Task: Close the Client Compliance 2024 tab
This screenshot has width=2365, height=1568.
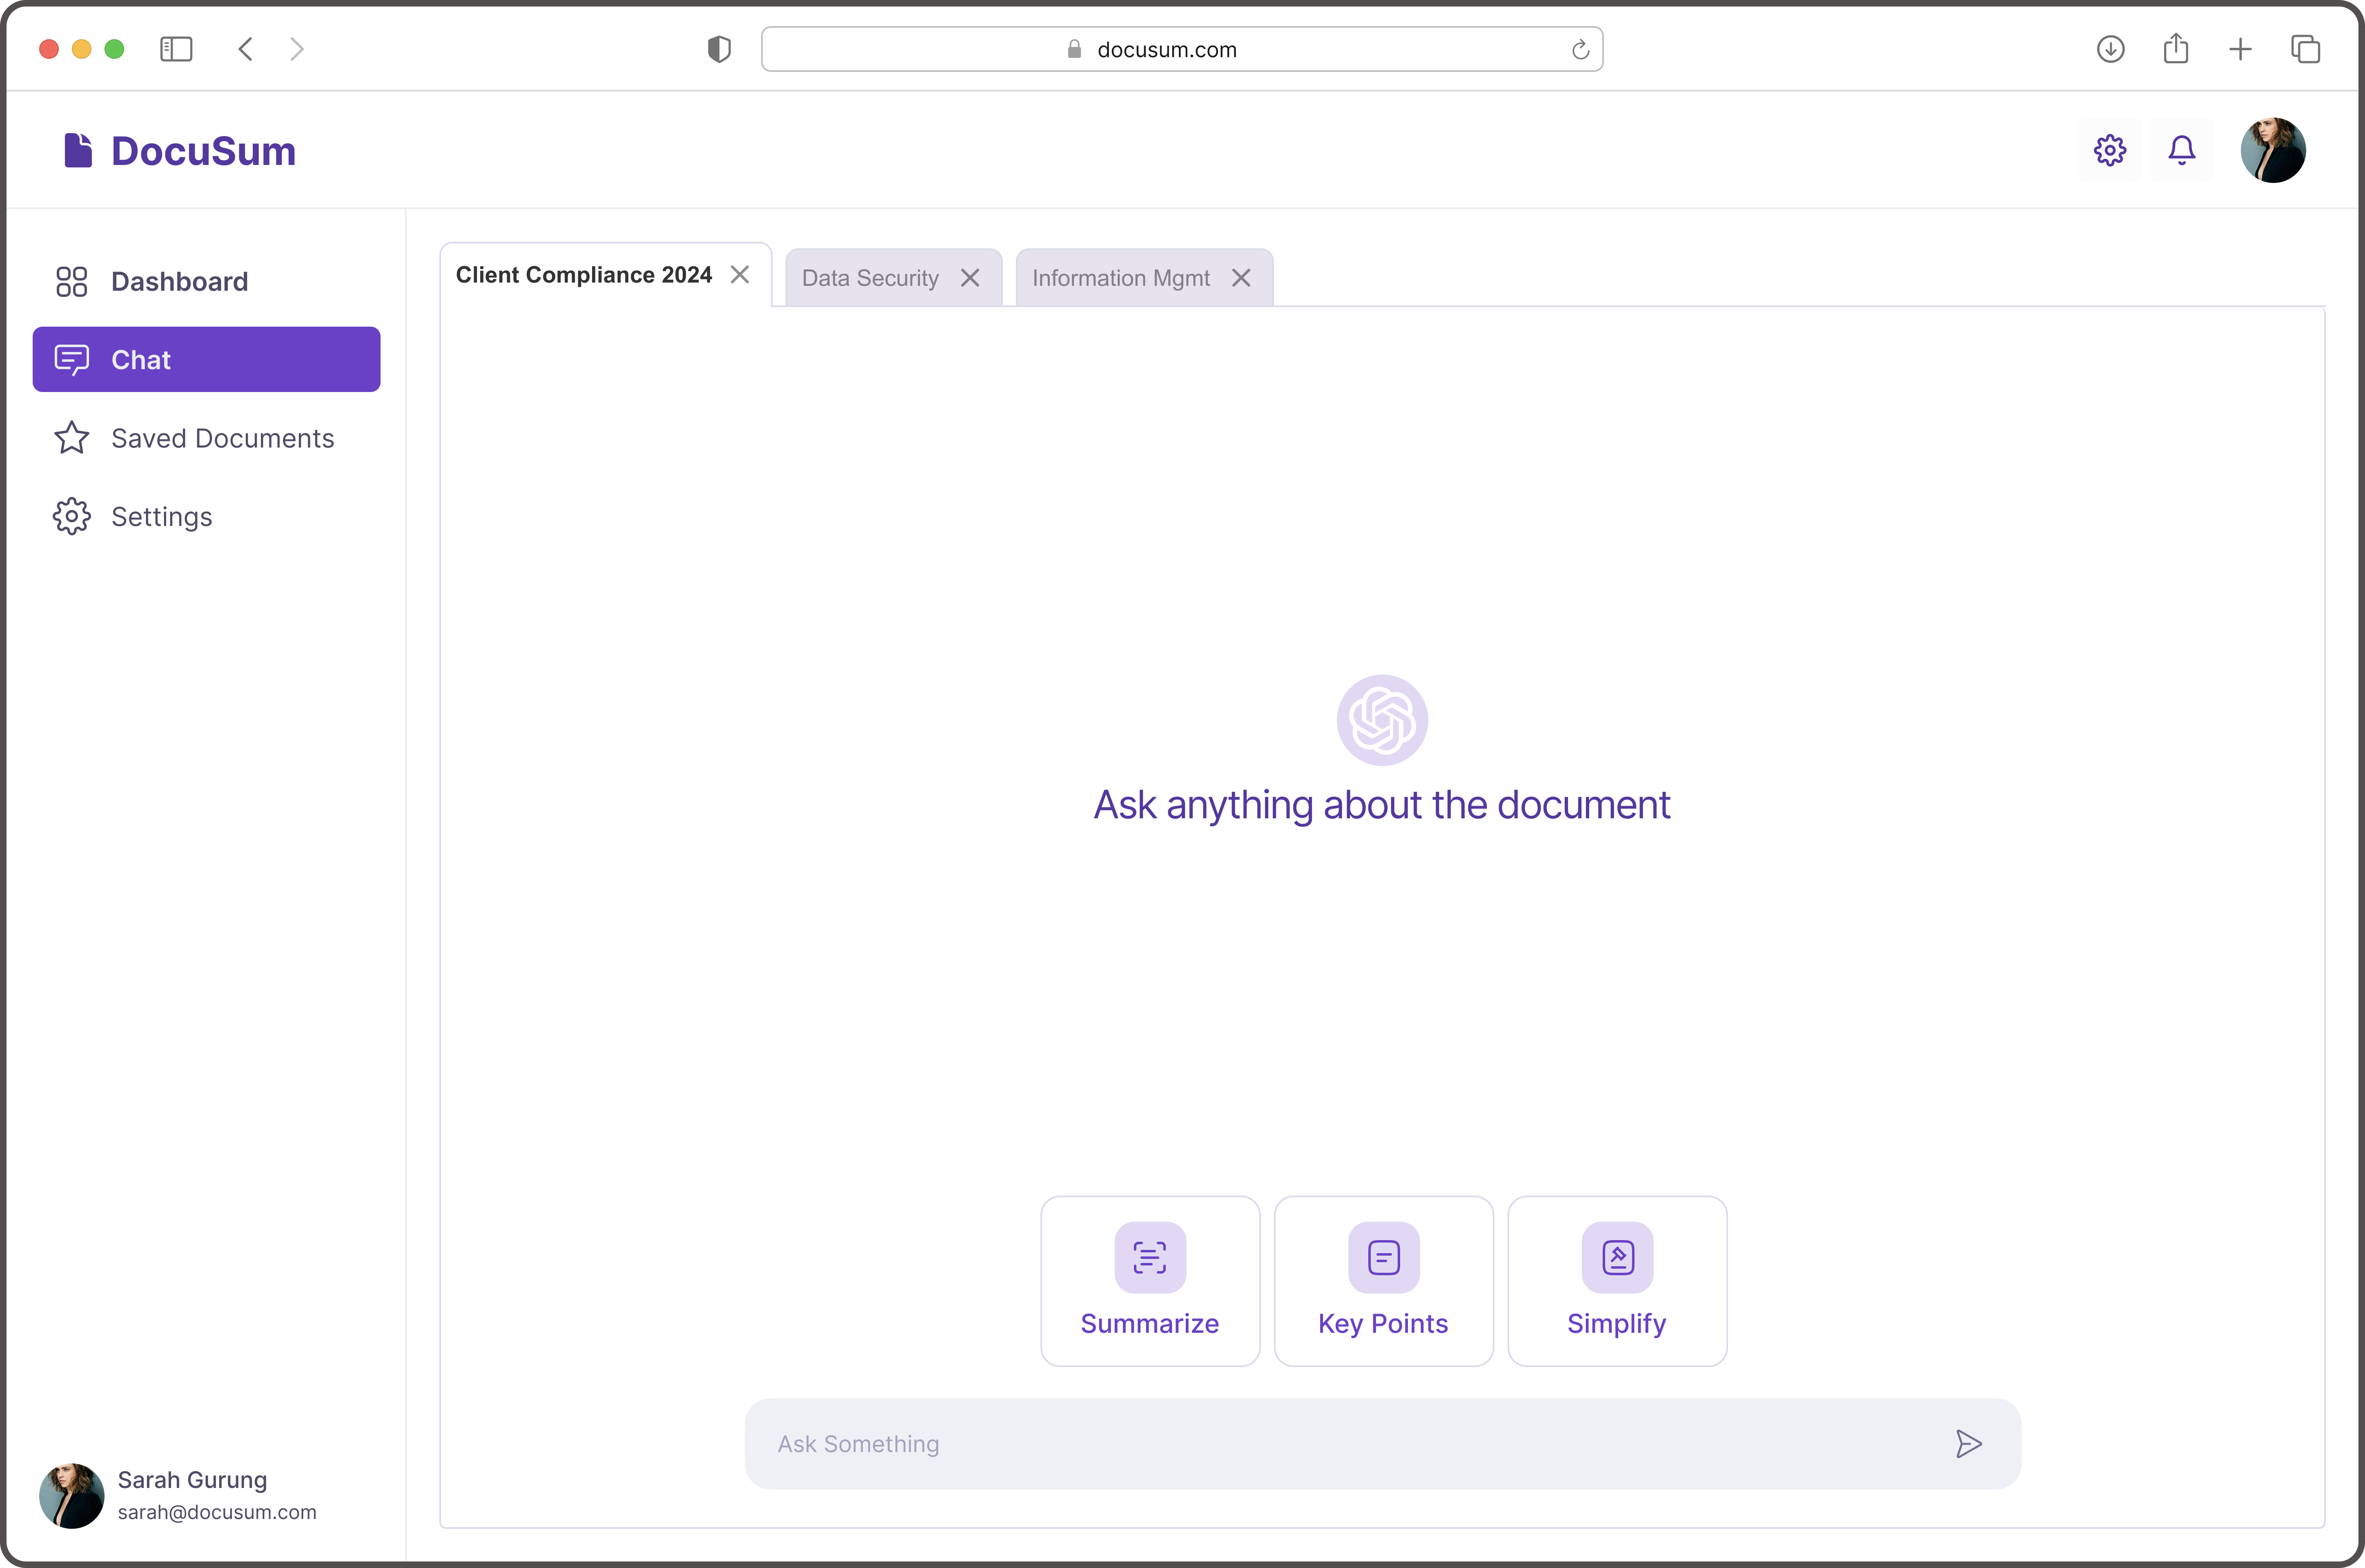Action: (740, 274)
